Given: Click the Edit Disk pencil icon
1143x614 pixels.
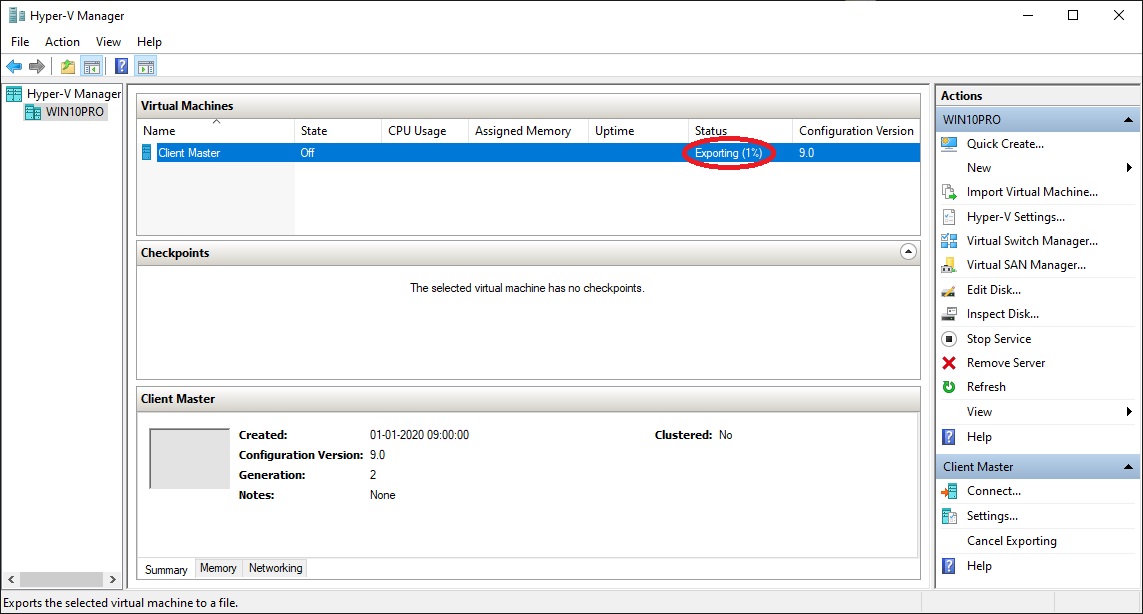Looking at the screenshot, I should pos(949,290).
